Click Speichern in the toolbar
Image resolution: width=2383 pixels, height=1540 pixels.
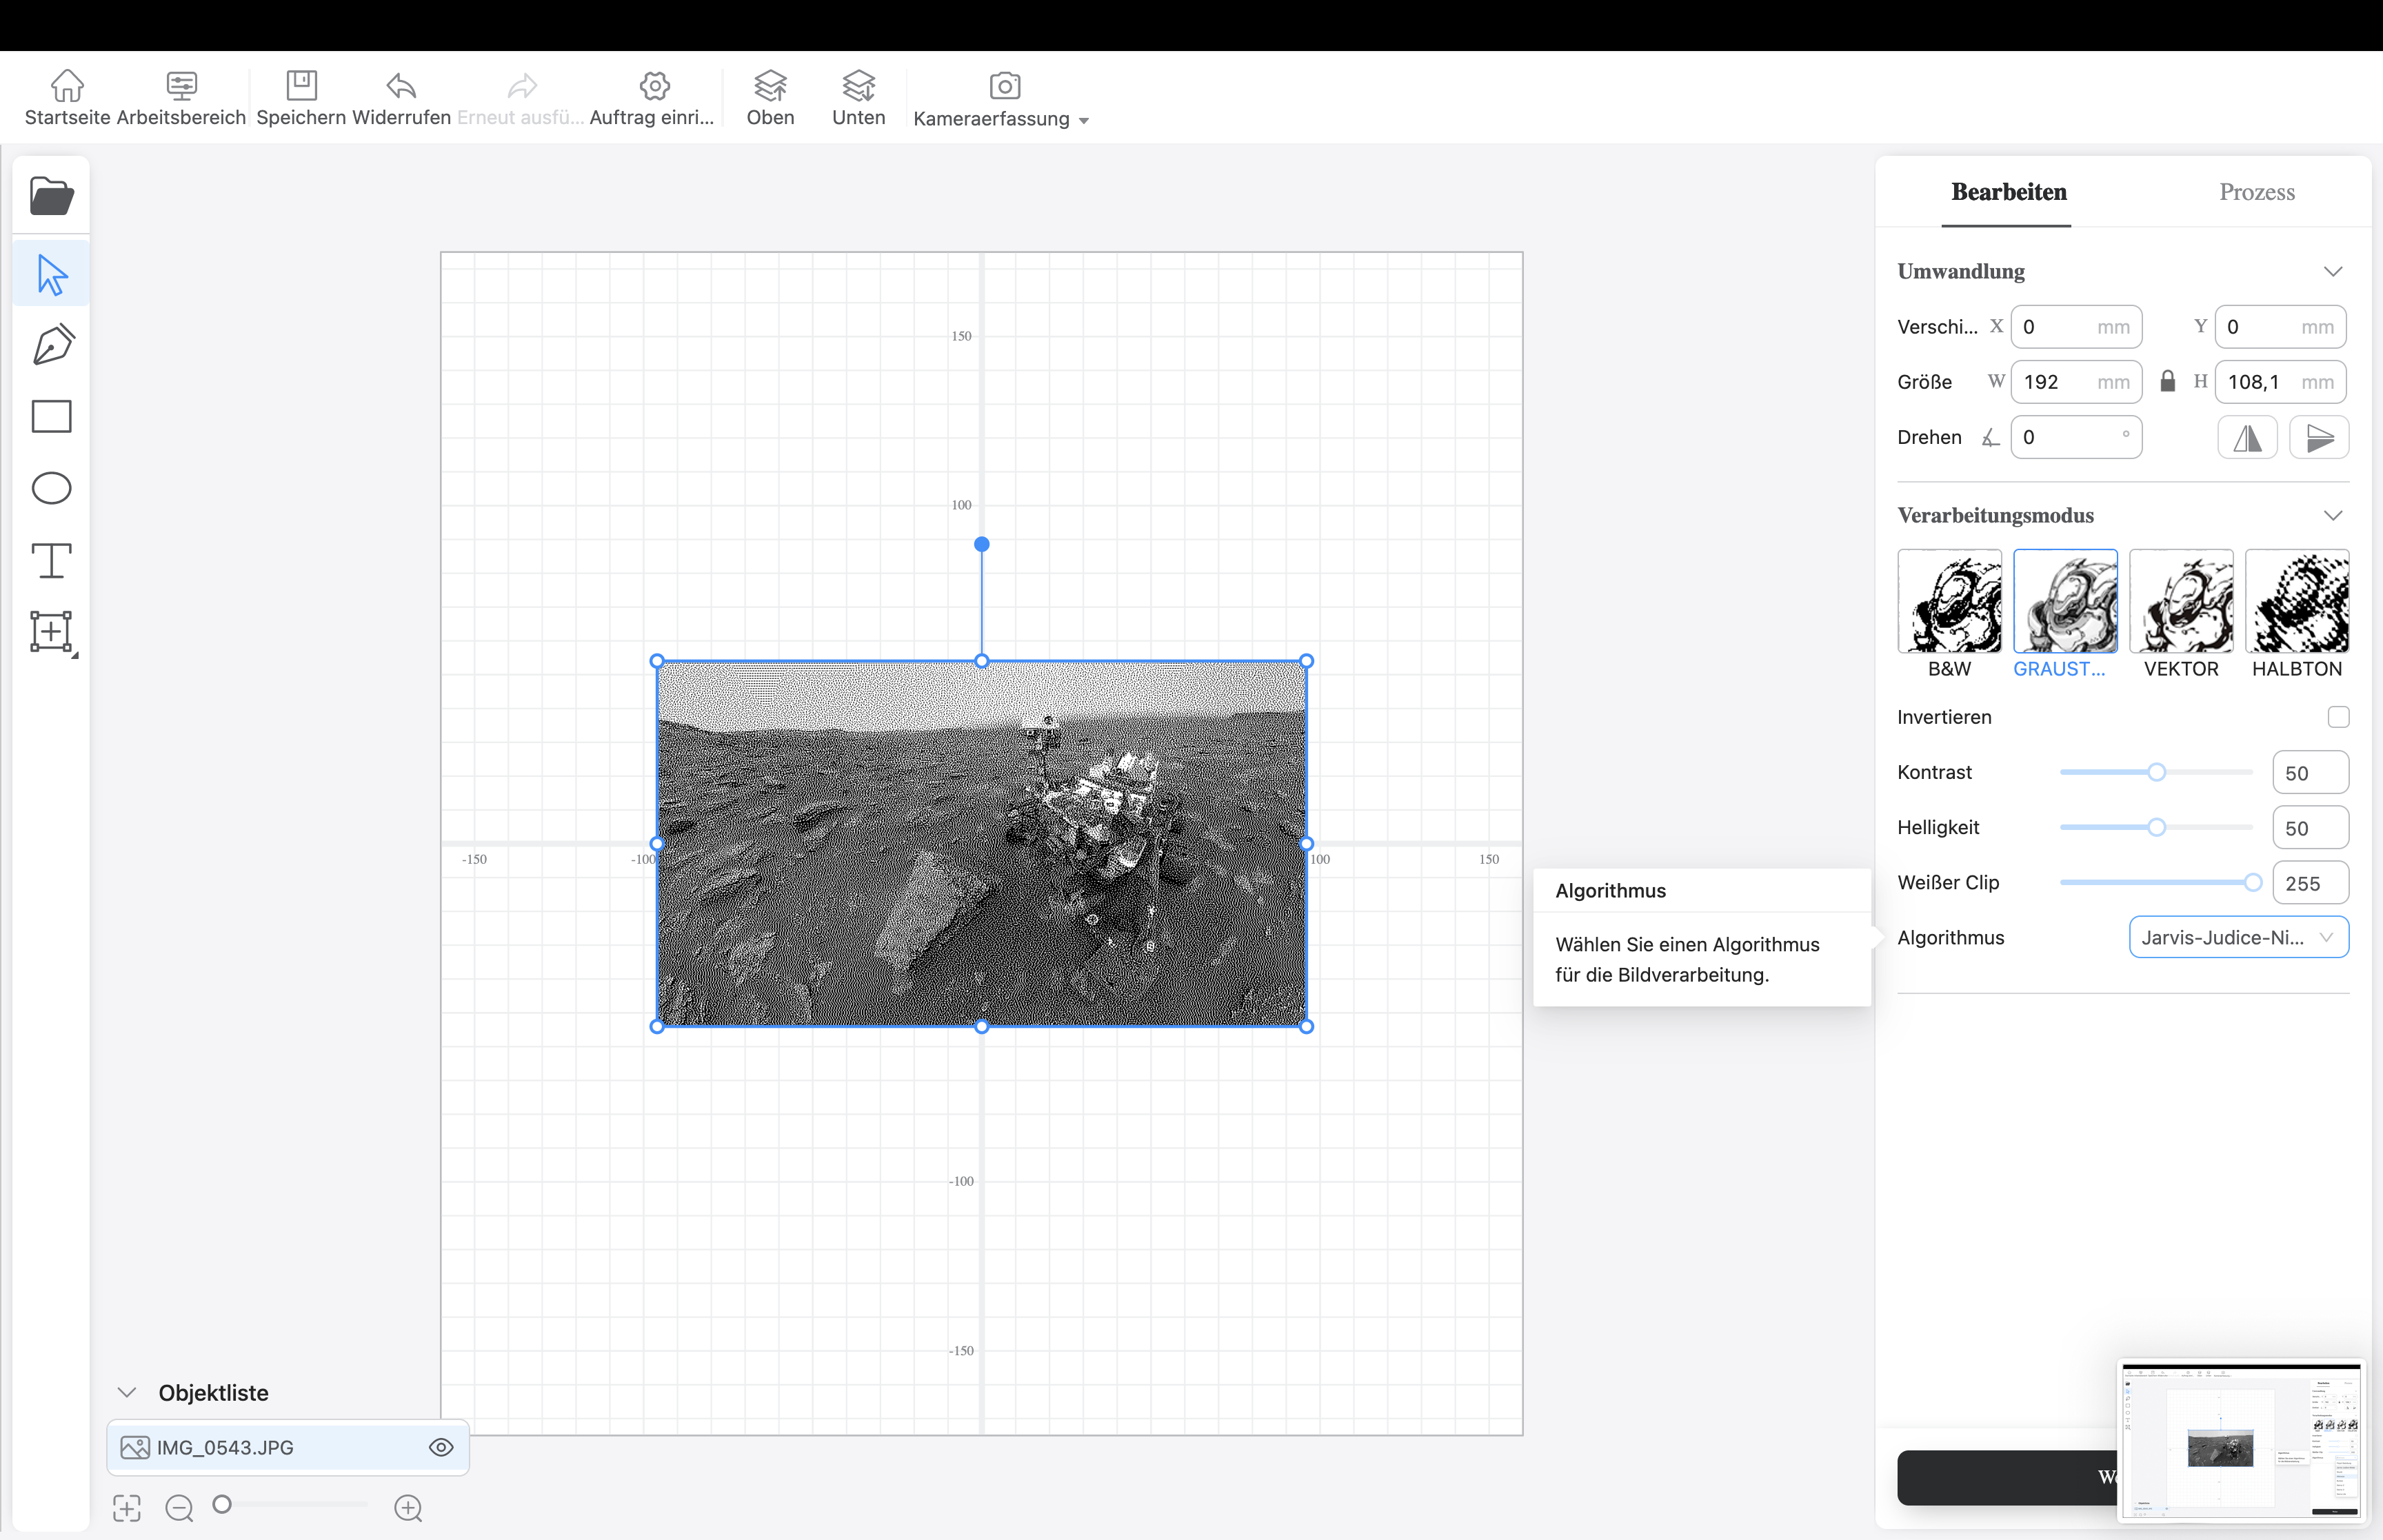(301, 98)
